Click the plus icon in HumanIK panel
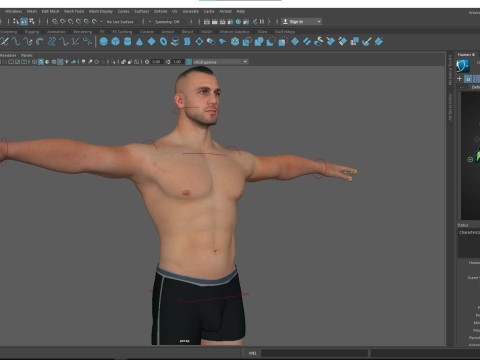Screen dimensions: 480x360 click(x=459, y=79)
